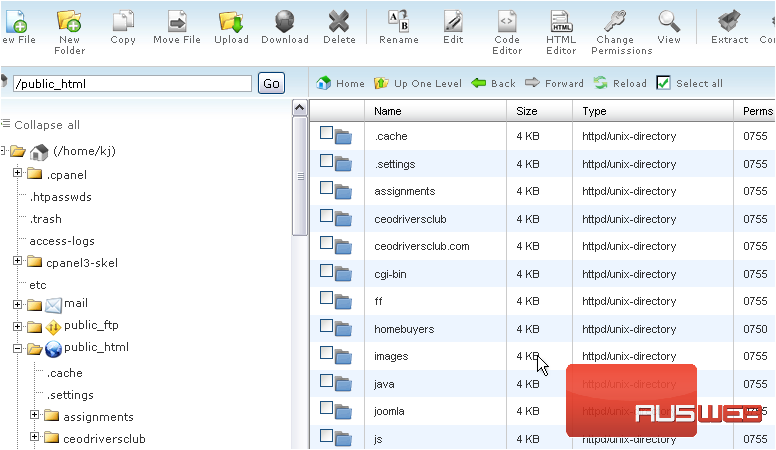Sort the list by Perms column
This screenshot has height=450, width=776.
click(x=758, y=111)
